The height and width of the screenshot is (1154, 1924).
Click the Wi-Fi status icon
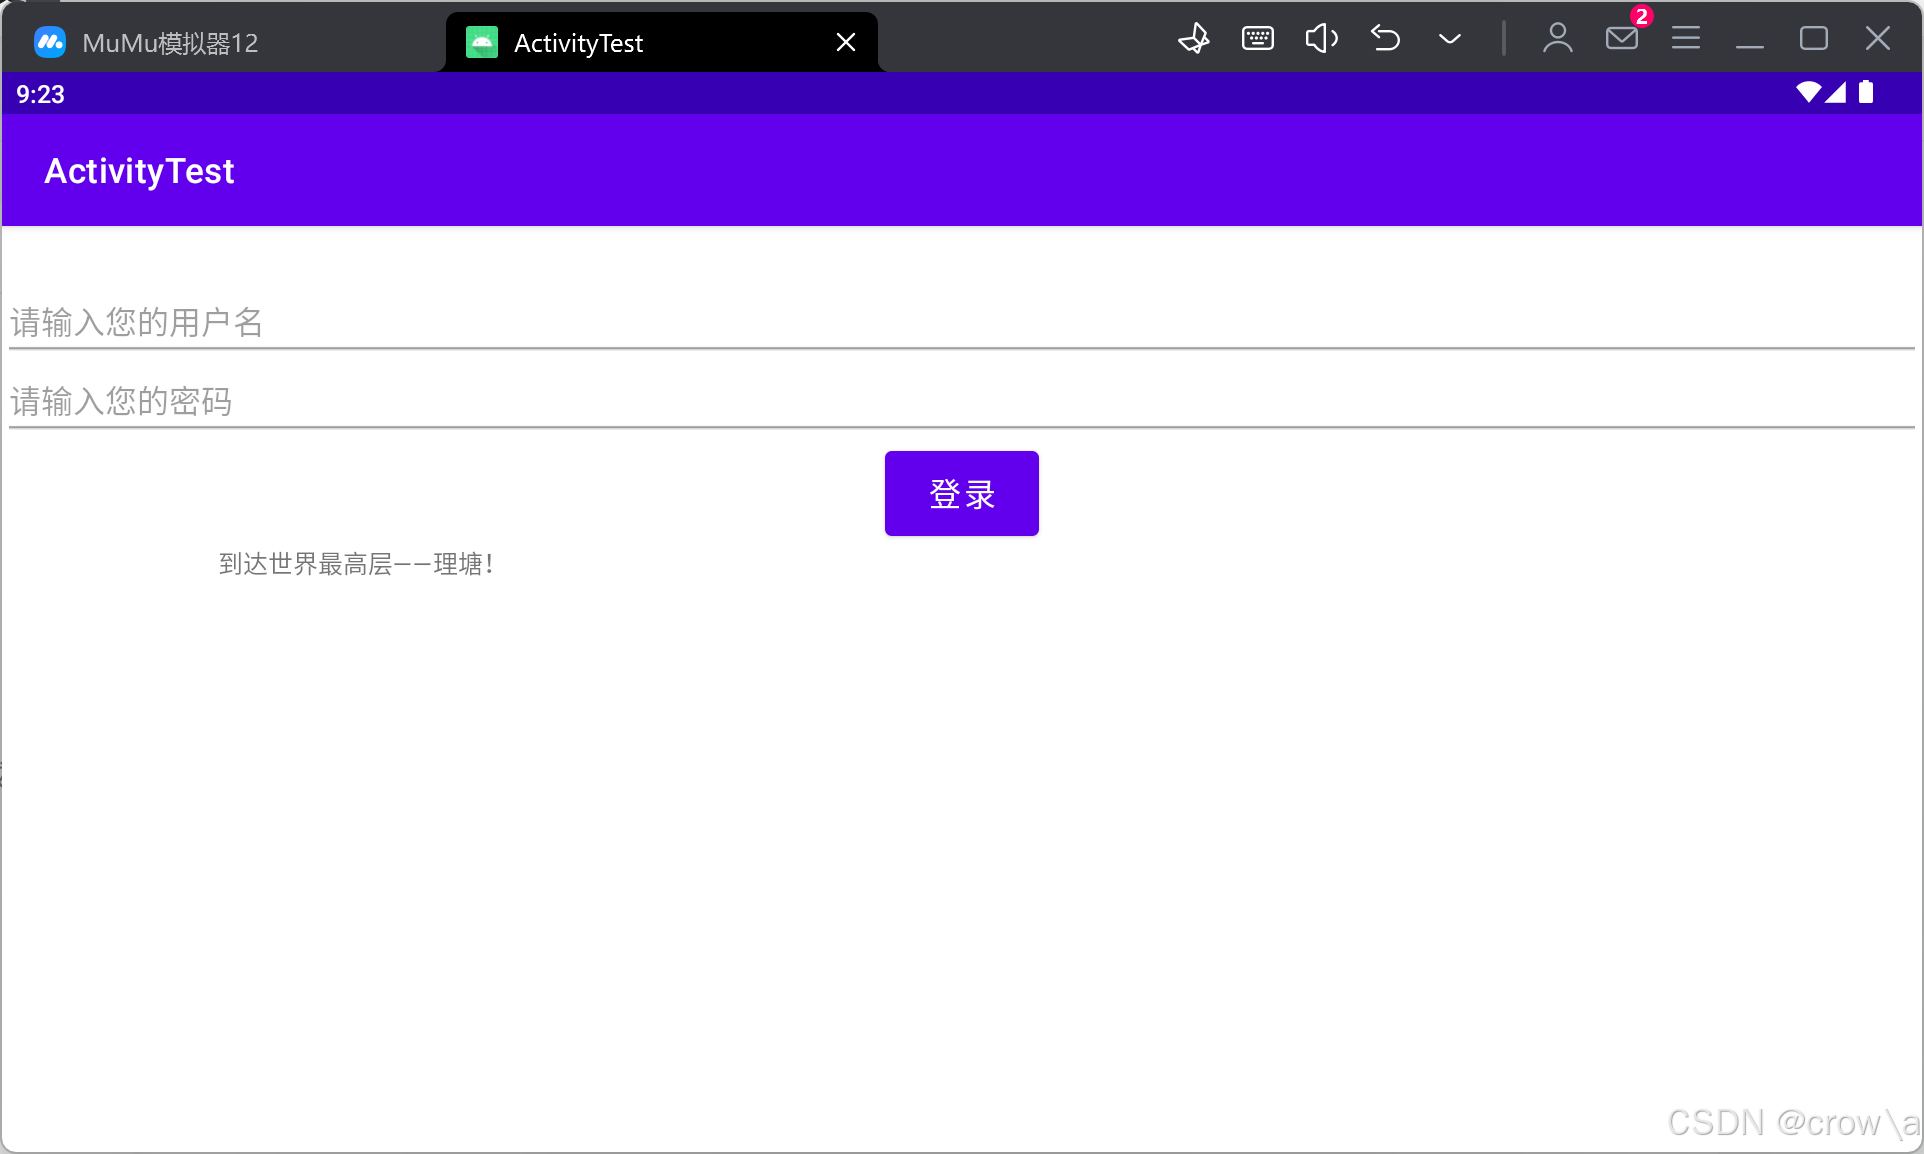coord(1808,93)
